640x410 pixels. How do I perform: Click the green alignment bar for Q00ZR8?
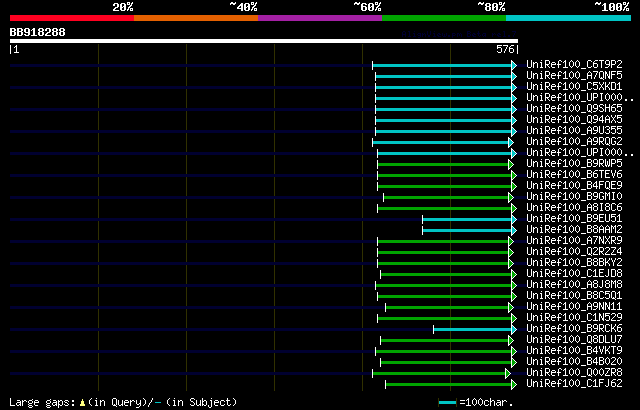pyautogui.click(x=439, y=374)
